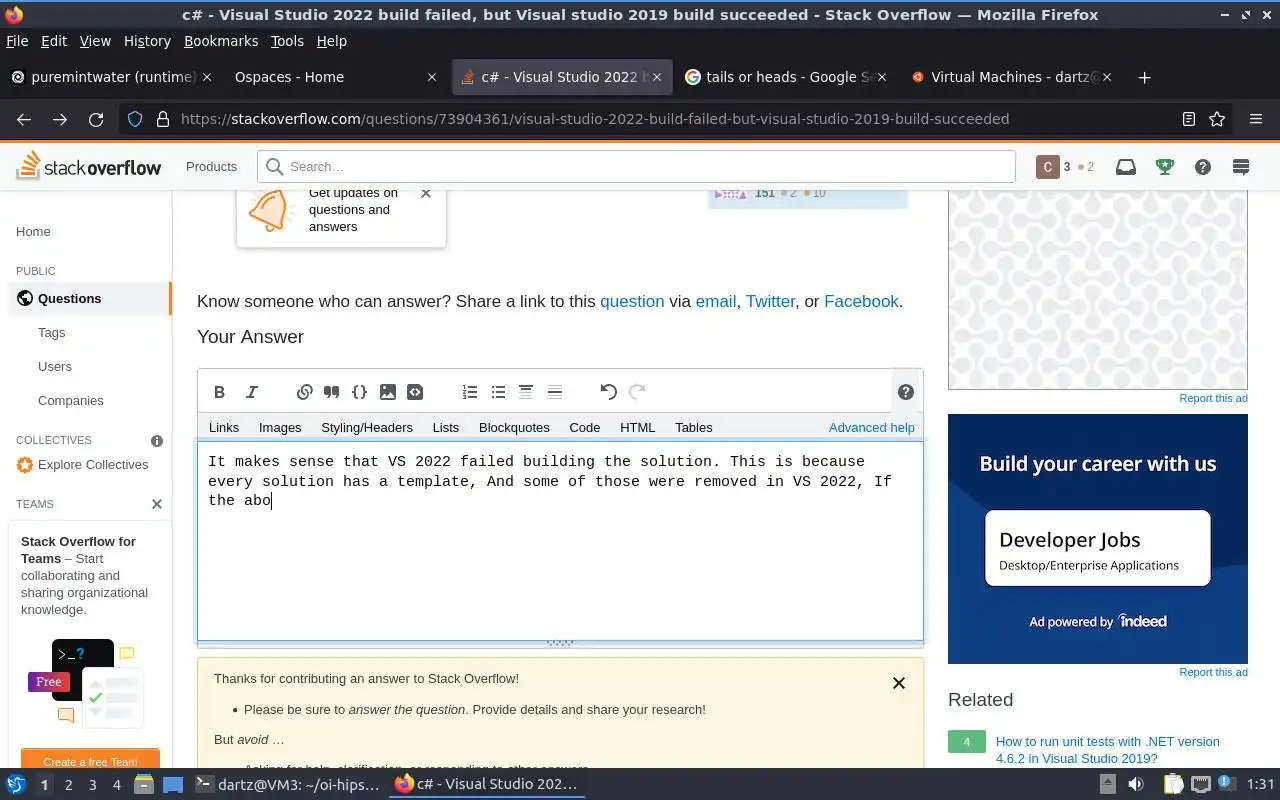Open Explore Collectives link
This screenshot has height=800, width=1280.
pyautogui.click(x=93, y=464)
